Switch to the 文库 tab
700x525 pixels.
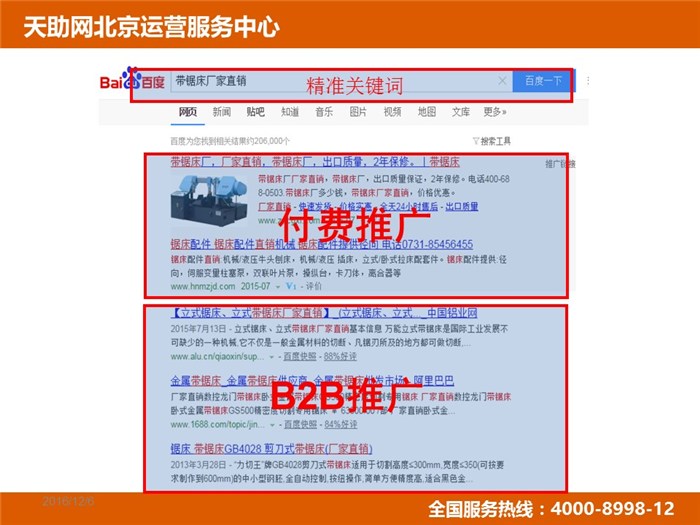[461, 112]
